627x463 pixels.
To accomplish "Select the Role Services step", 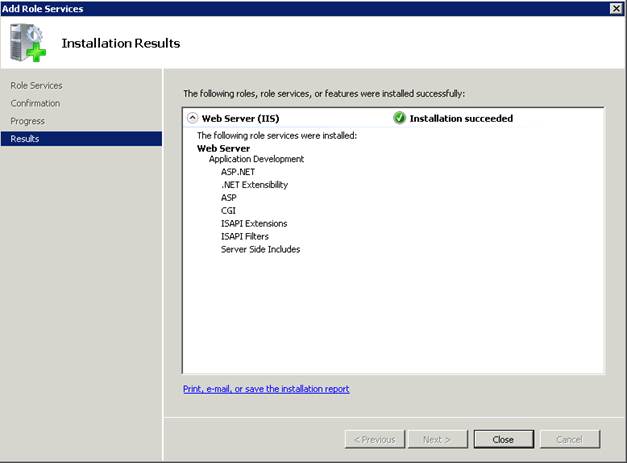I will (36, 86).
